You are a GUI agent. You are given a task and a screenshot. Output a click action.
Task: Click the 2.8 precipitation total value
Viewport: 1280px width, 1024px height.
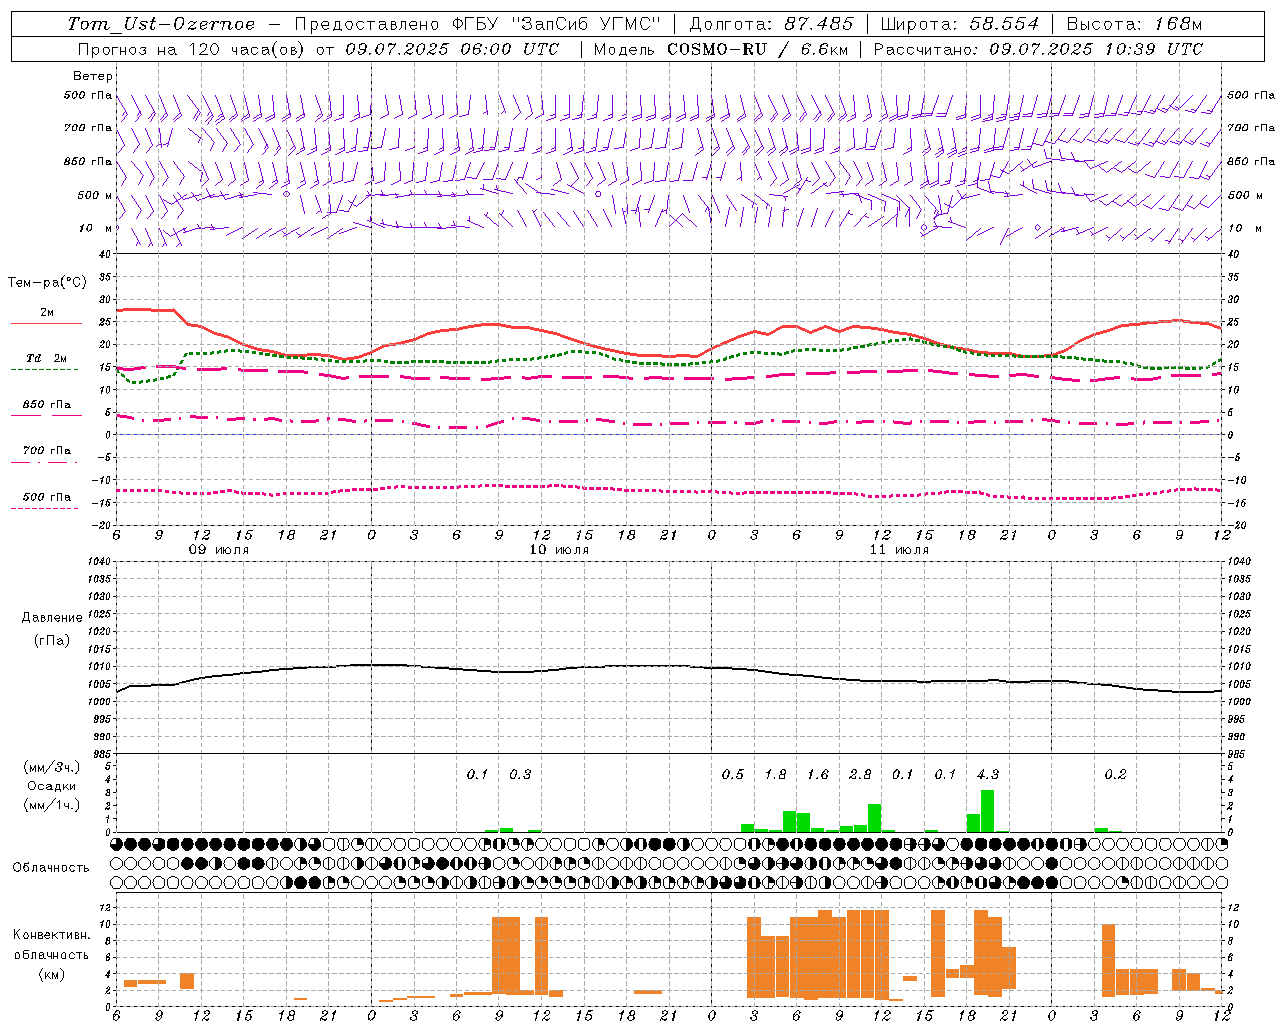pos(860,775)
